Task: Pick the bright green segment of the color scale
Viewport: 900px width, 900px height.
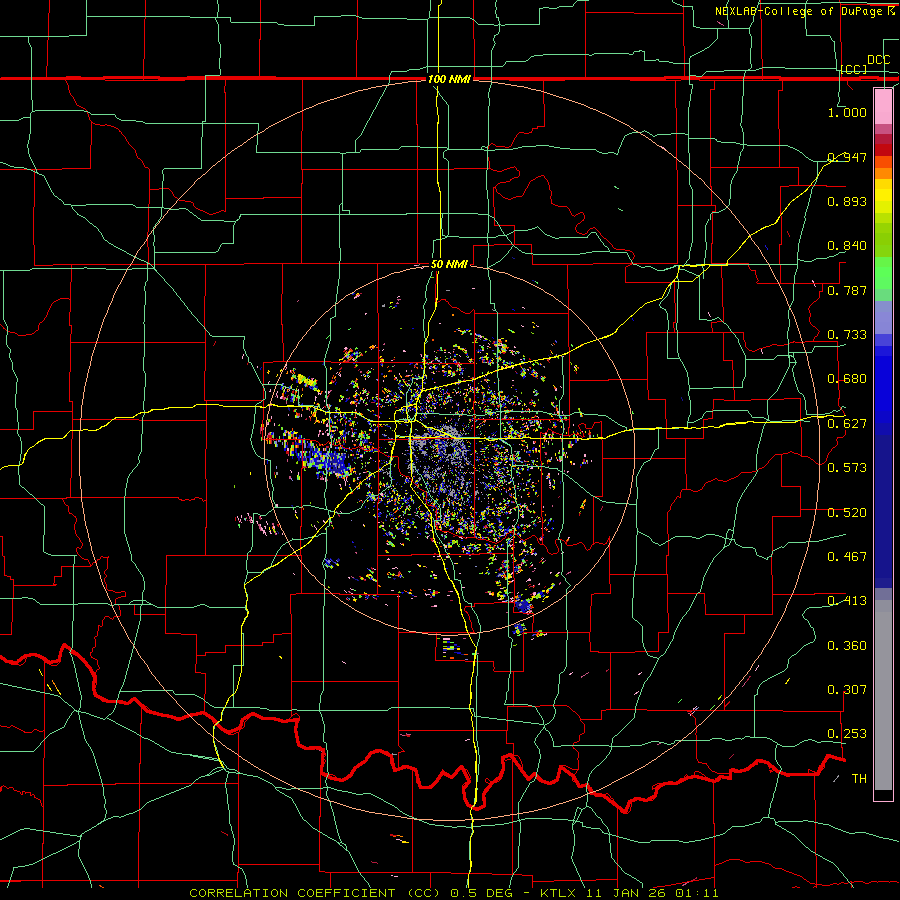Action: 883,273
